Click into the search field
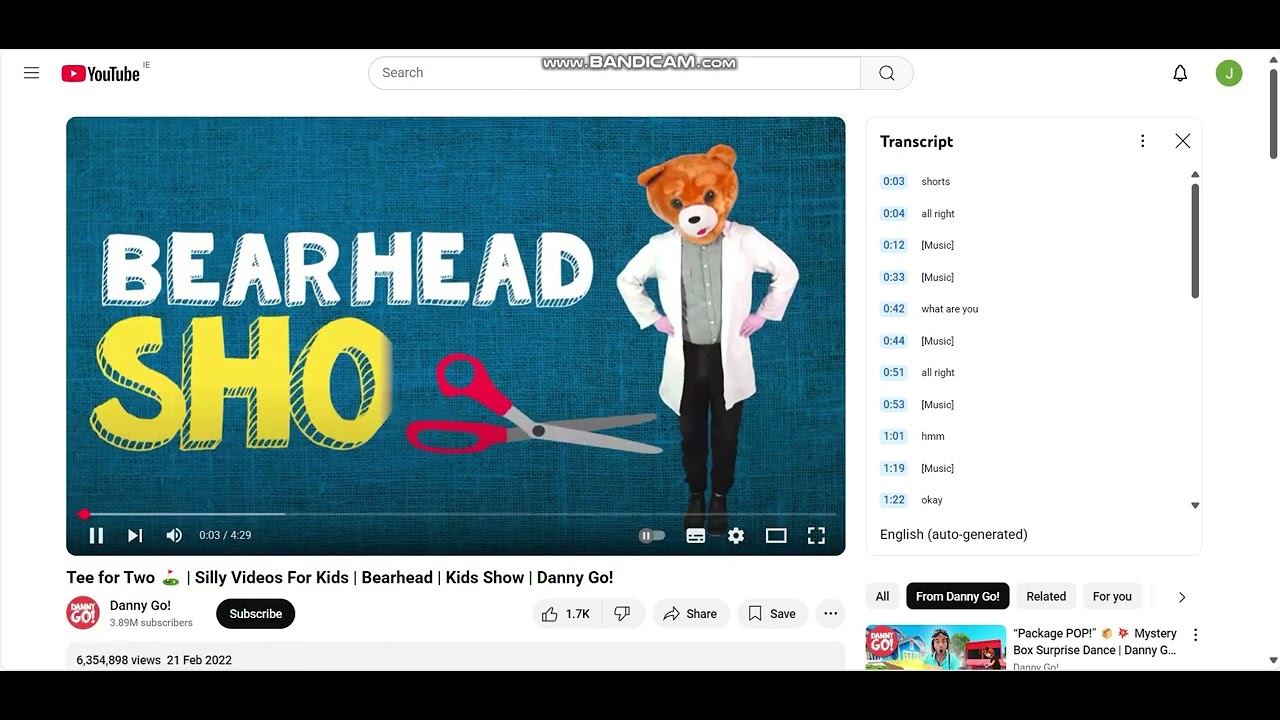 pyautogui.click(x=614, y=73)
